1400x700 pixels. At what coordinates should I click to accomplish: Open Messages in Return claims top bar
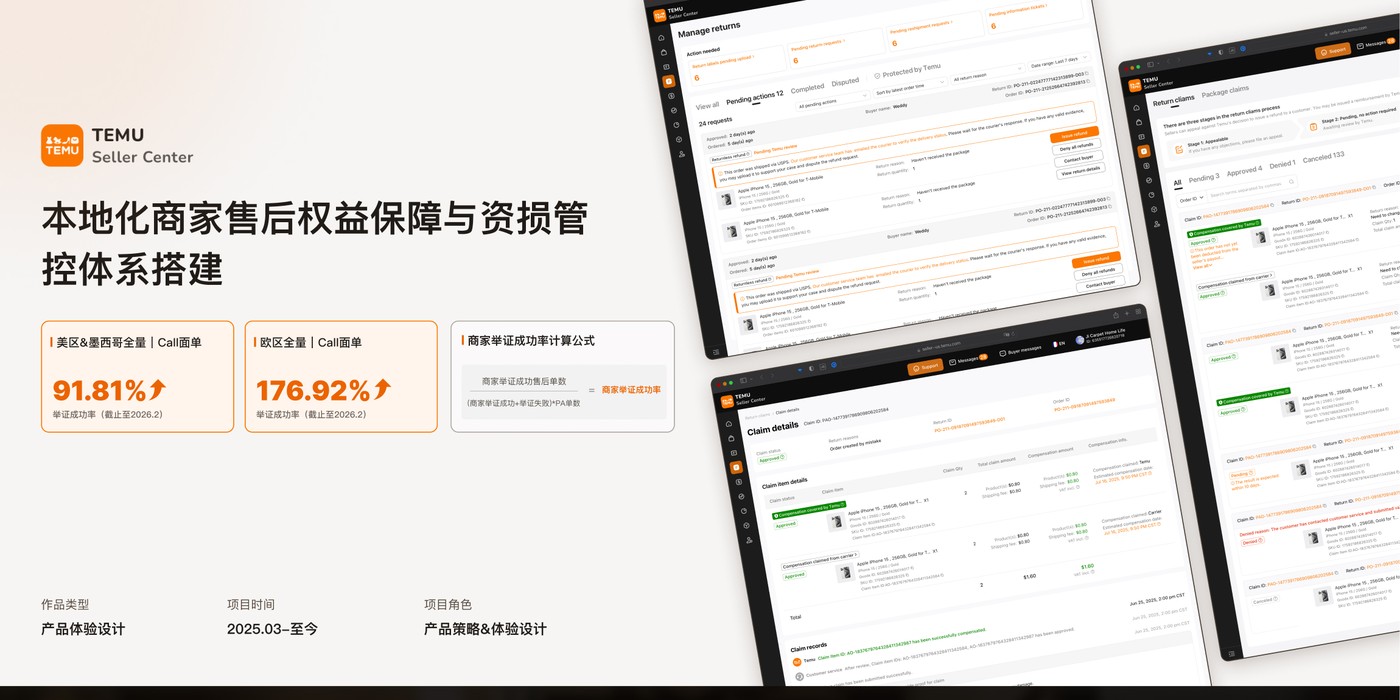click(1376, 43)
